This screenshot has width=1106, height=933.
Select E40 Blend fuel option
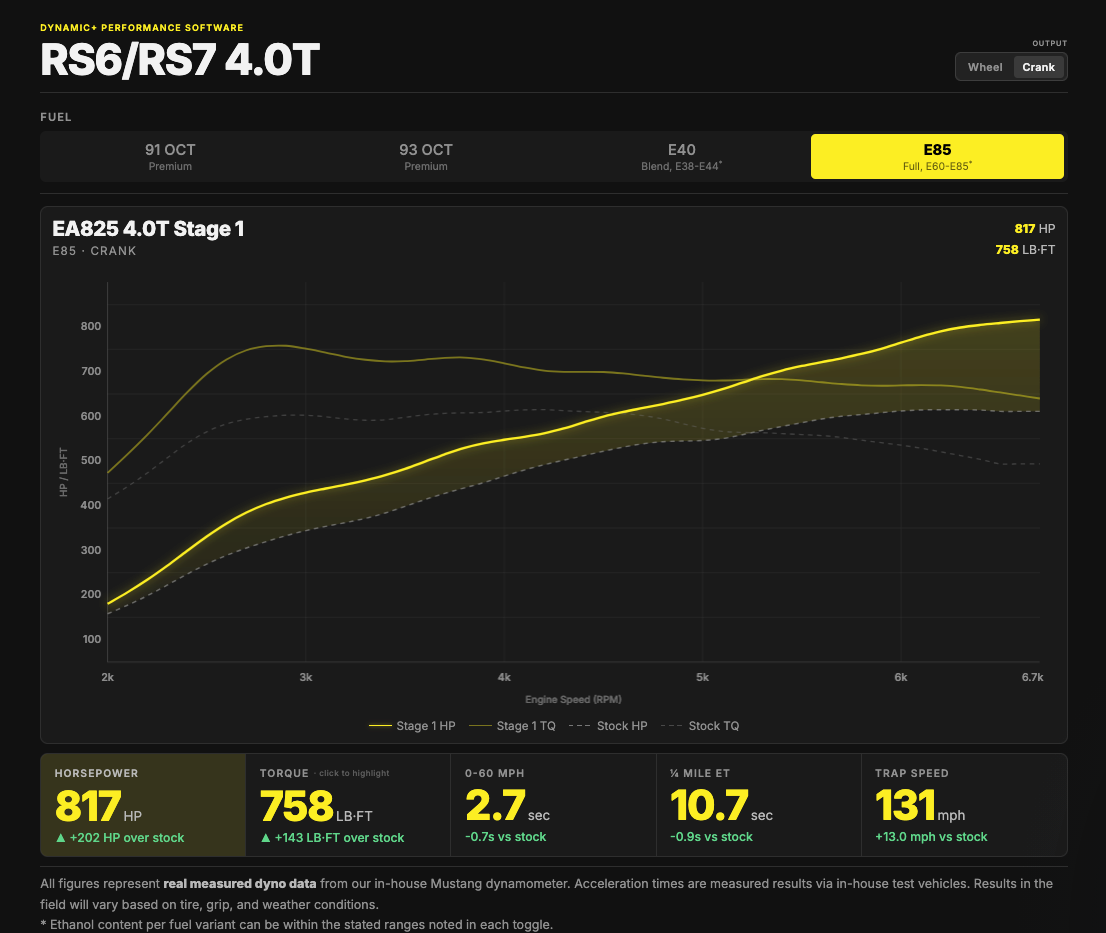click(681, 157)
